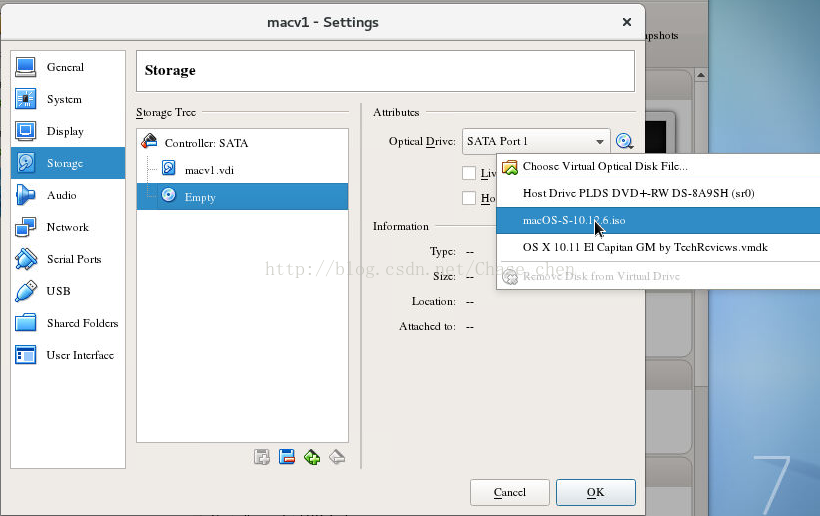Select the Storage disk icon in sidebar
This screenshot has width=820, height=516.
click(x=26, y=163)
